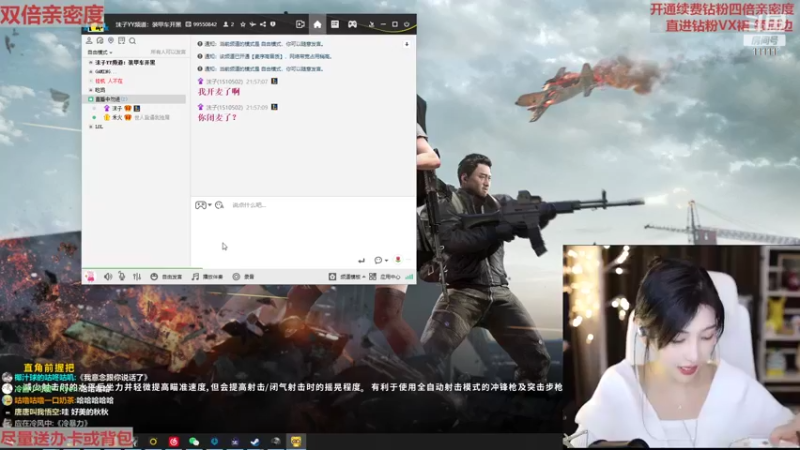800x450 pixels.
Task: Open the members icon above channel tree
Action: tap(89, 40)
